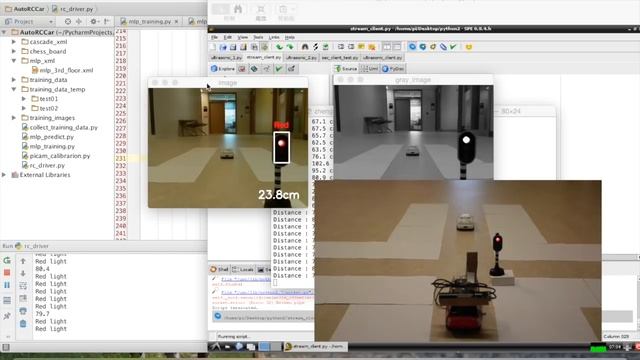Select Shell tab in SPE bottom panel

coord(219,269)
